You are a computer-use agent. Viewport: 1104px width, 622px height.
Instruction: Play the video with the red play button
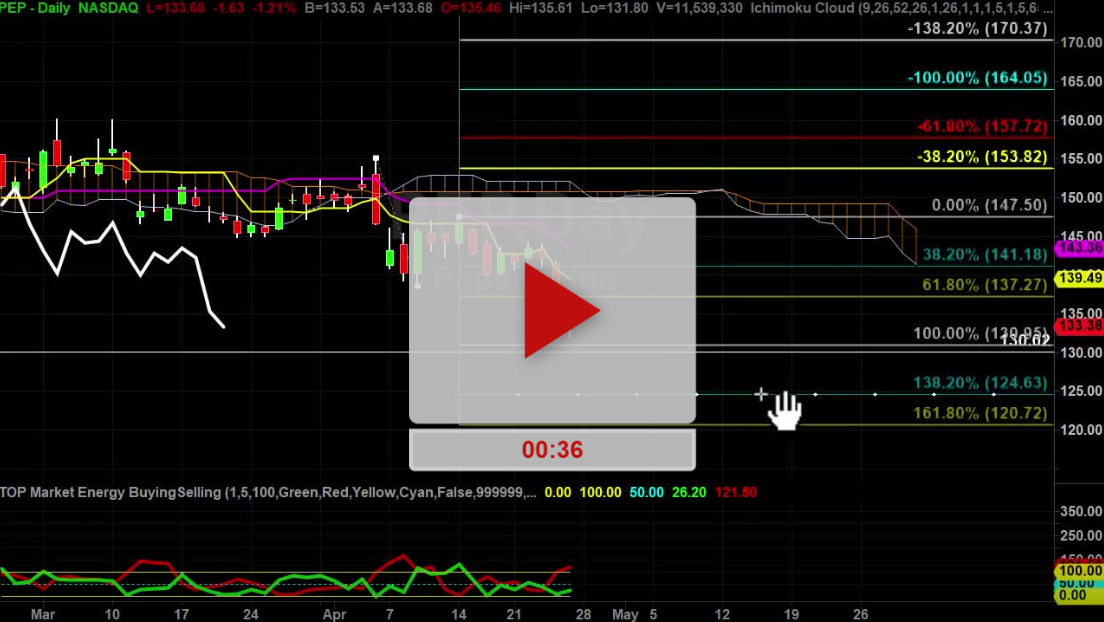(x=561, y=311)
